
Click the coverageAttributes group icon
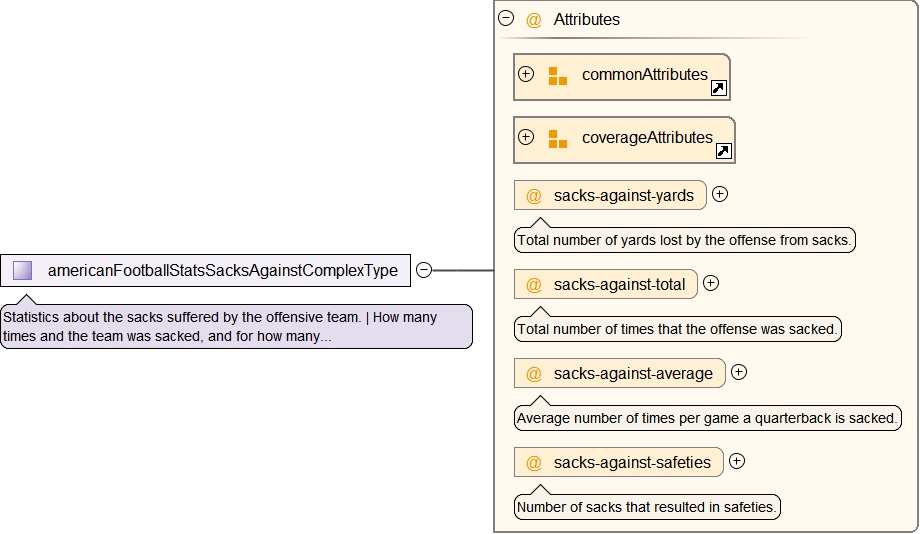557,139
